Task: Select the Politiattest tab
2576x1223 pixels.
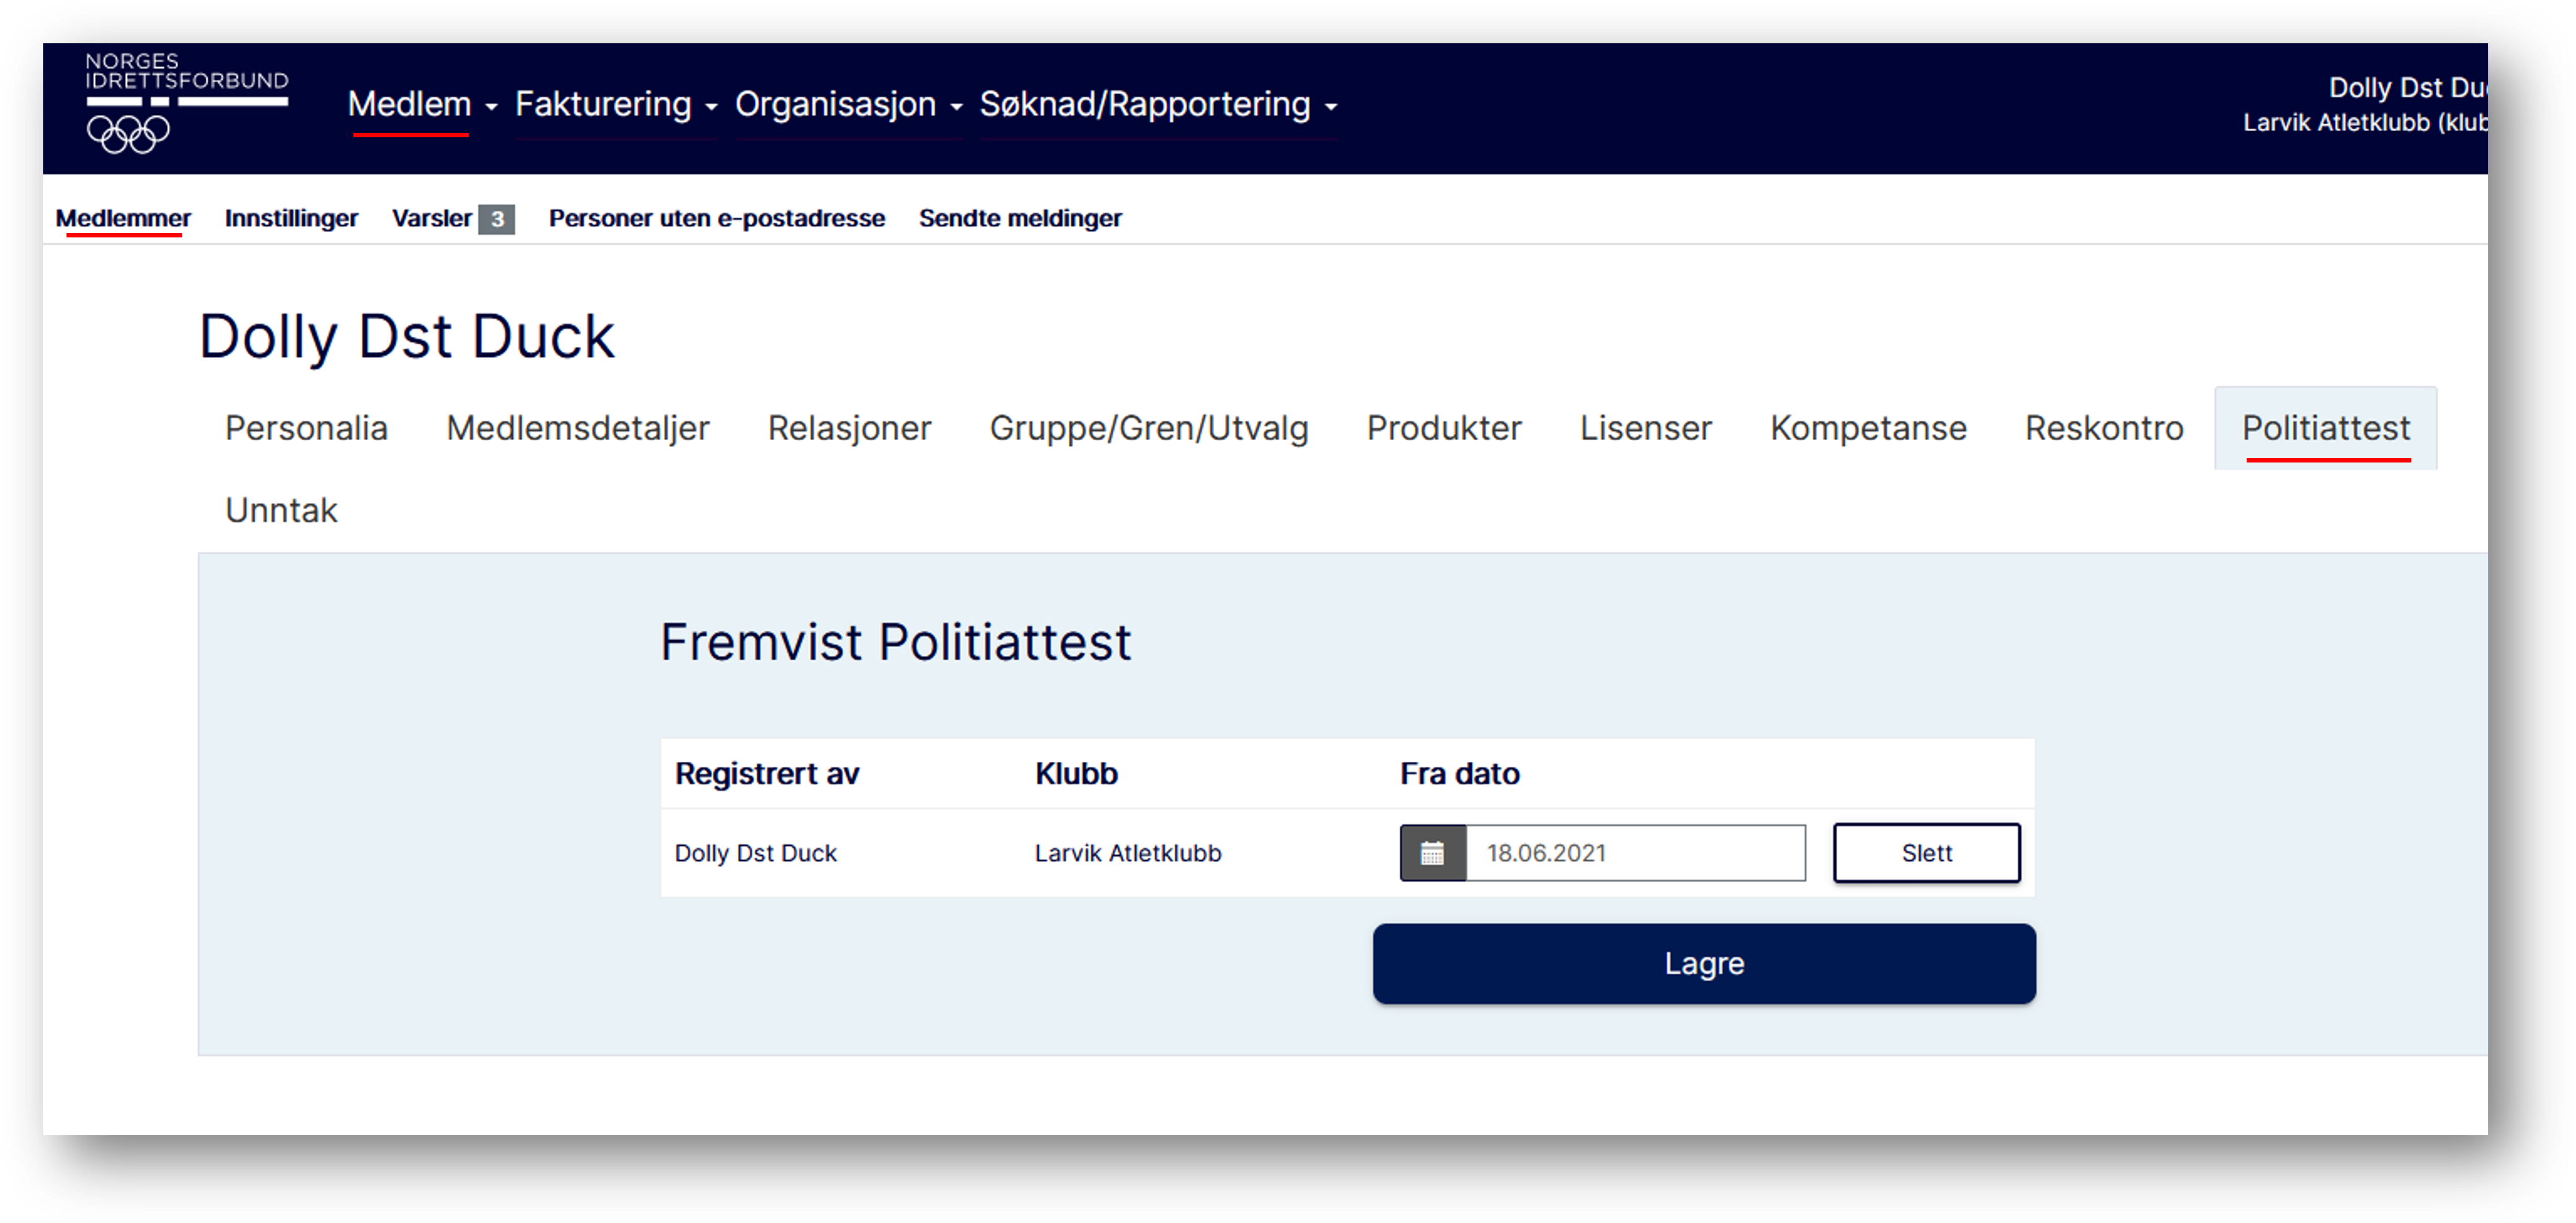Action: click(x=2326, y=428)
